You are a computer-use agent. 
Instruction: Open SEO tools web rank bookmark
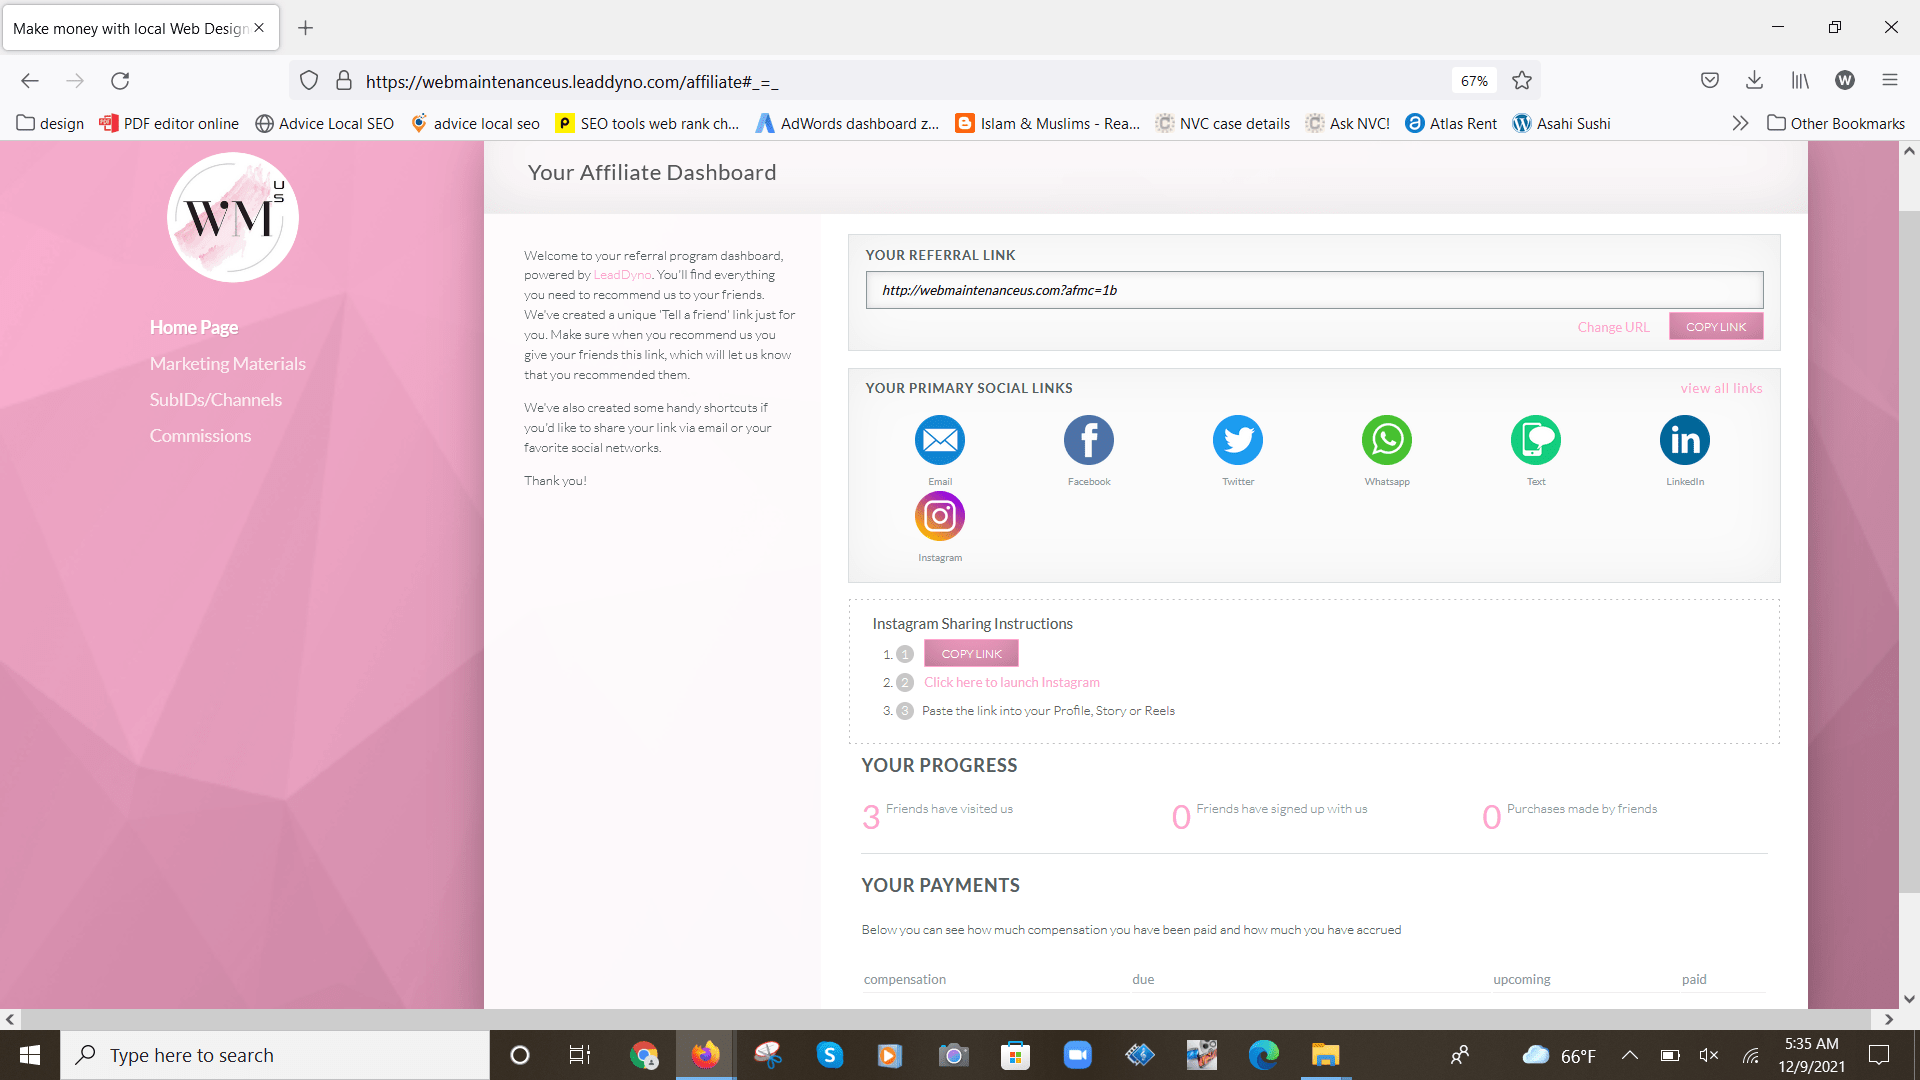648,123
